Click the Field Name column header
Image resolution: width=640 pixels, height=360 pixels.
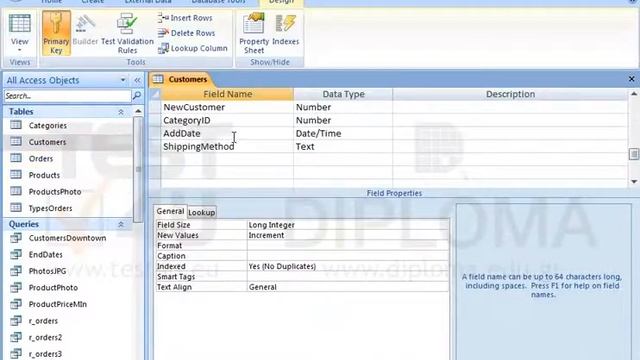click(x=227, y=94)
